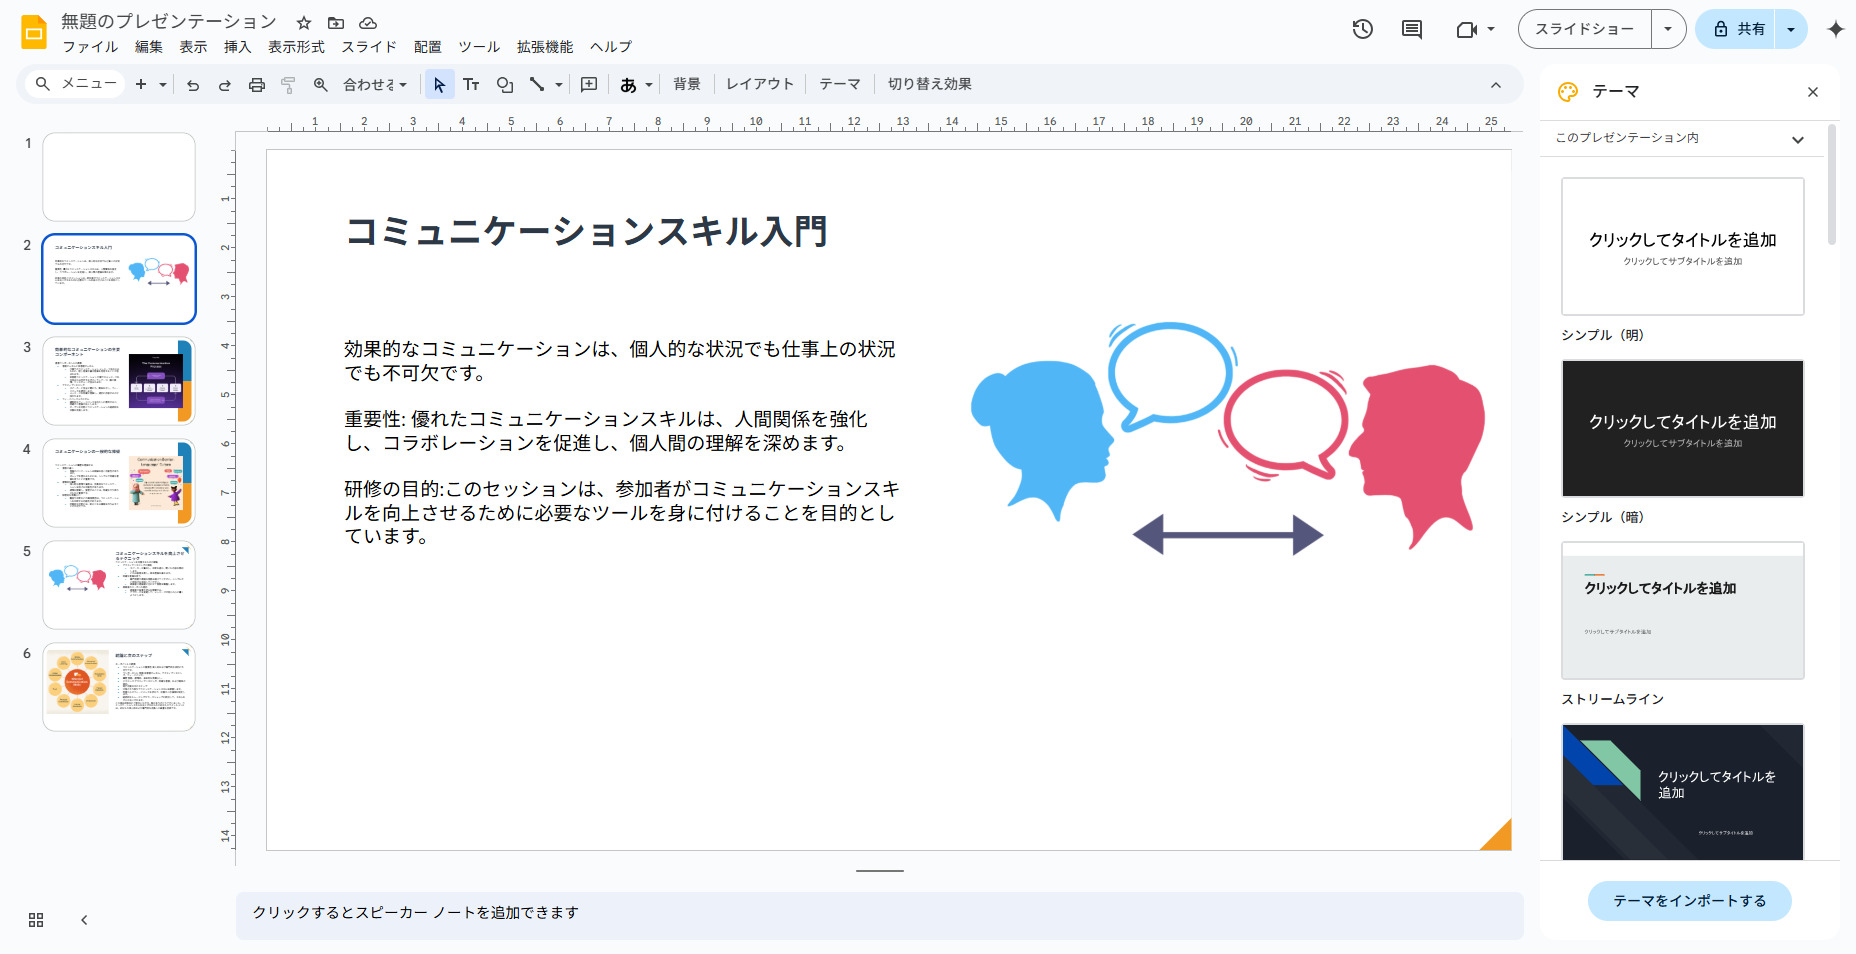Open the スライド menu
This screenshot has width=1856, height=954.
(369, 46)
